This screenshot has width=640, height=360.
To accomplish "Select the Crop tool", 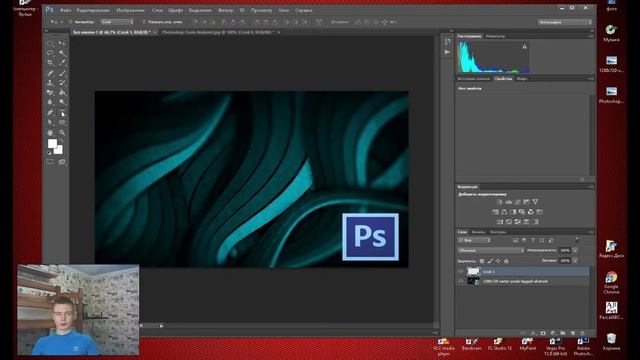I will 50,63.
